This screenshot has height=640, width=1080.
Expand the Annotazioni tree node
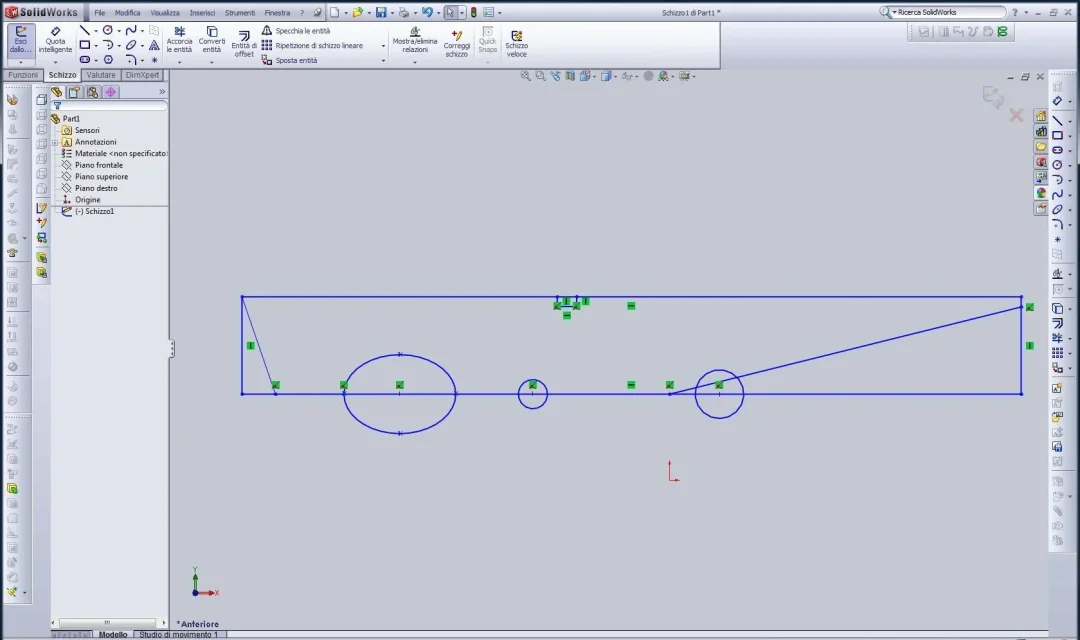55,143
